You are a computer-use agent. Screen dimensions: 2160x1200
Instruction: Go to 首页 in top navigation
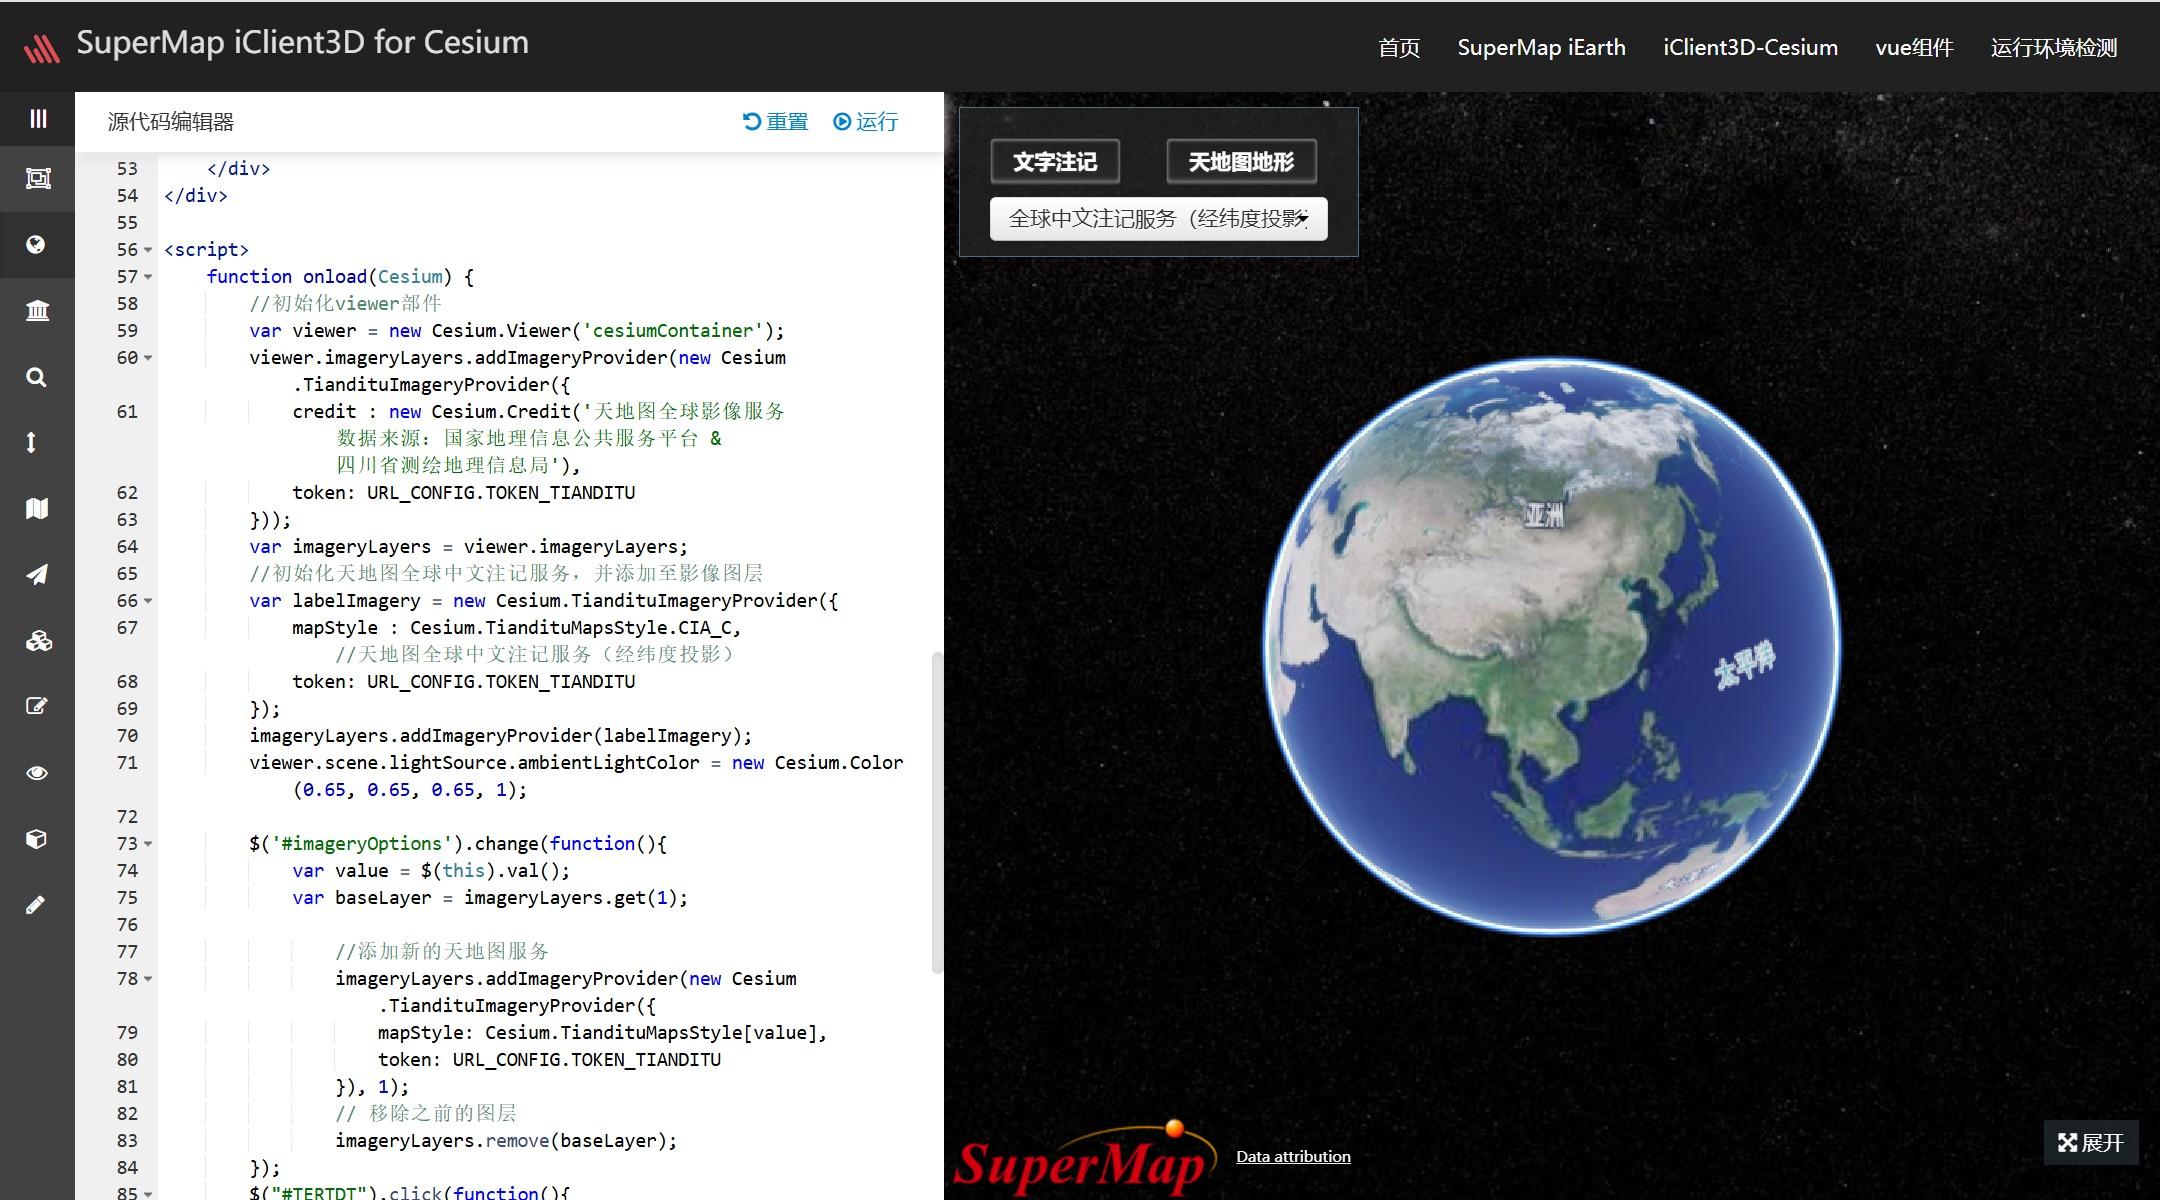tap(1399, 48)
